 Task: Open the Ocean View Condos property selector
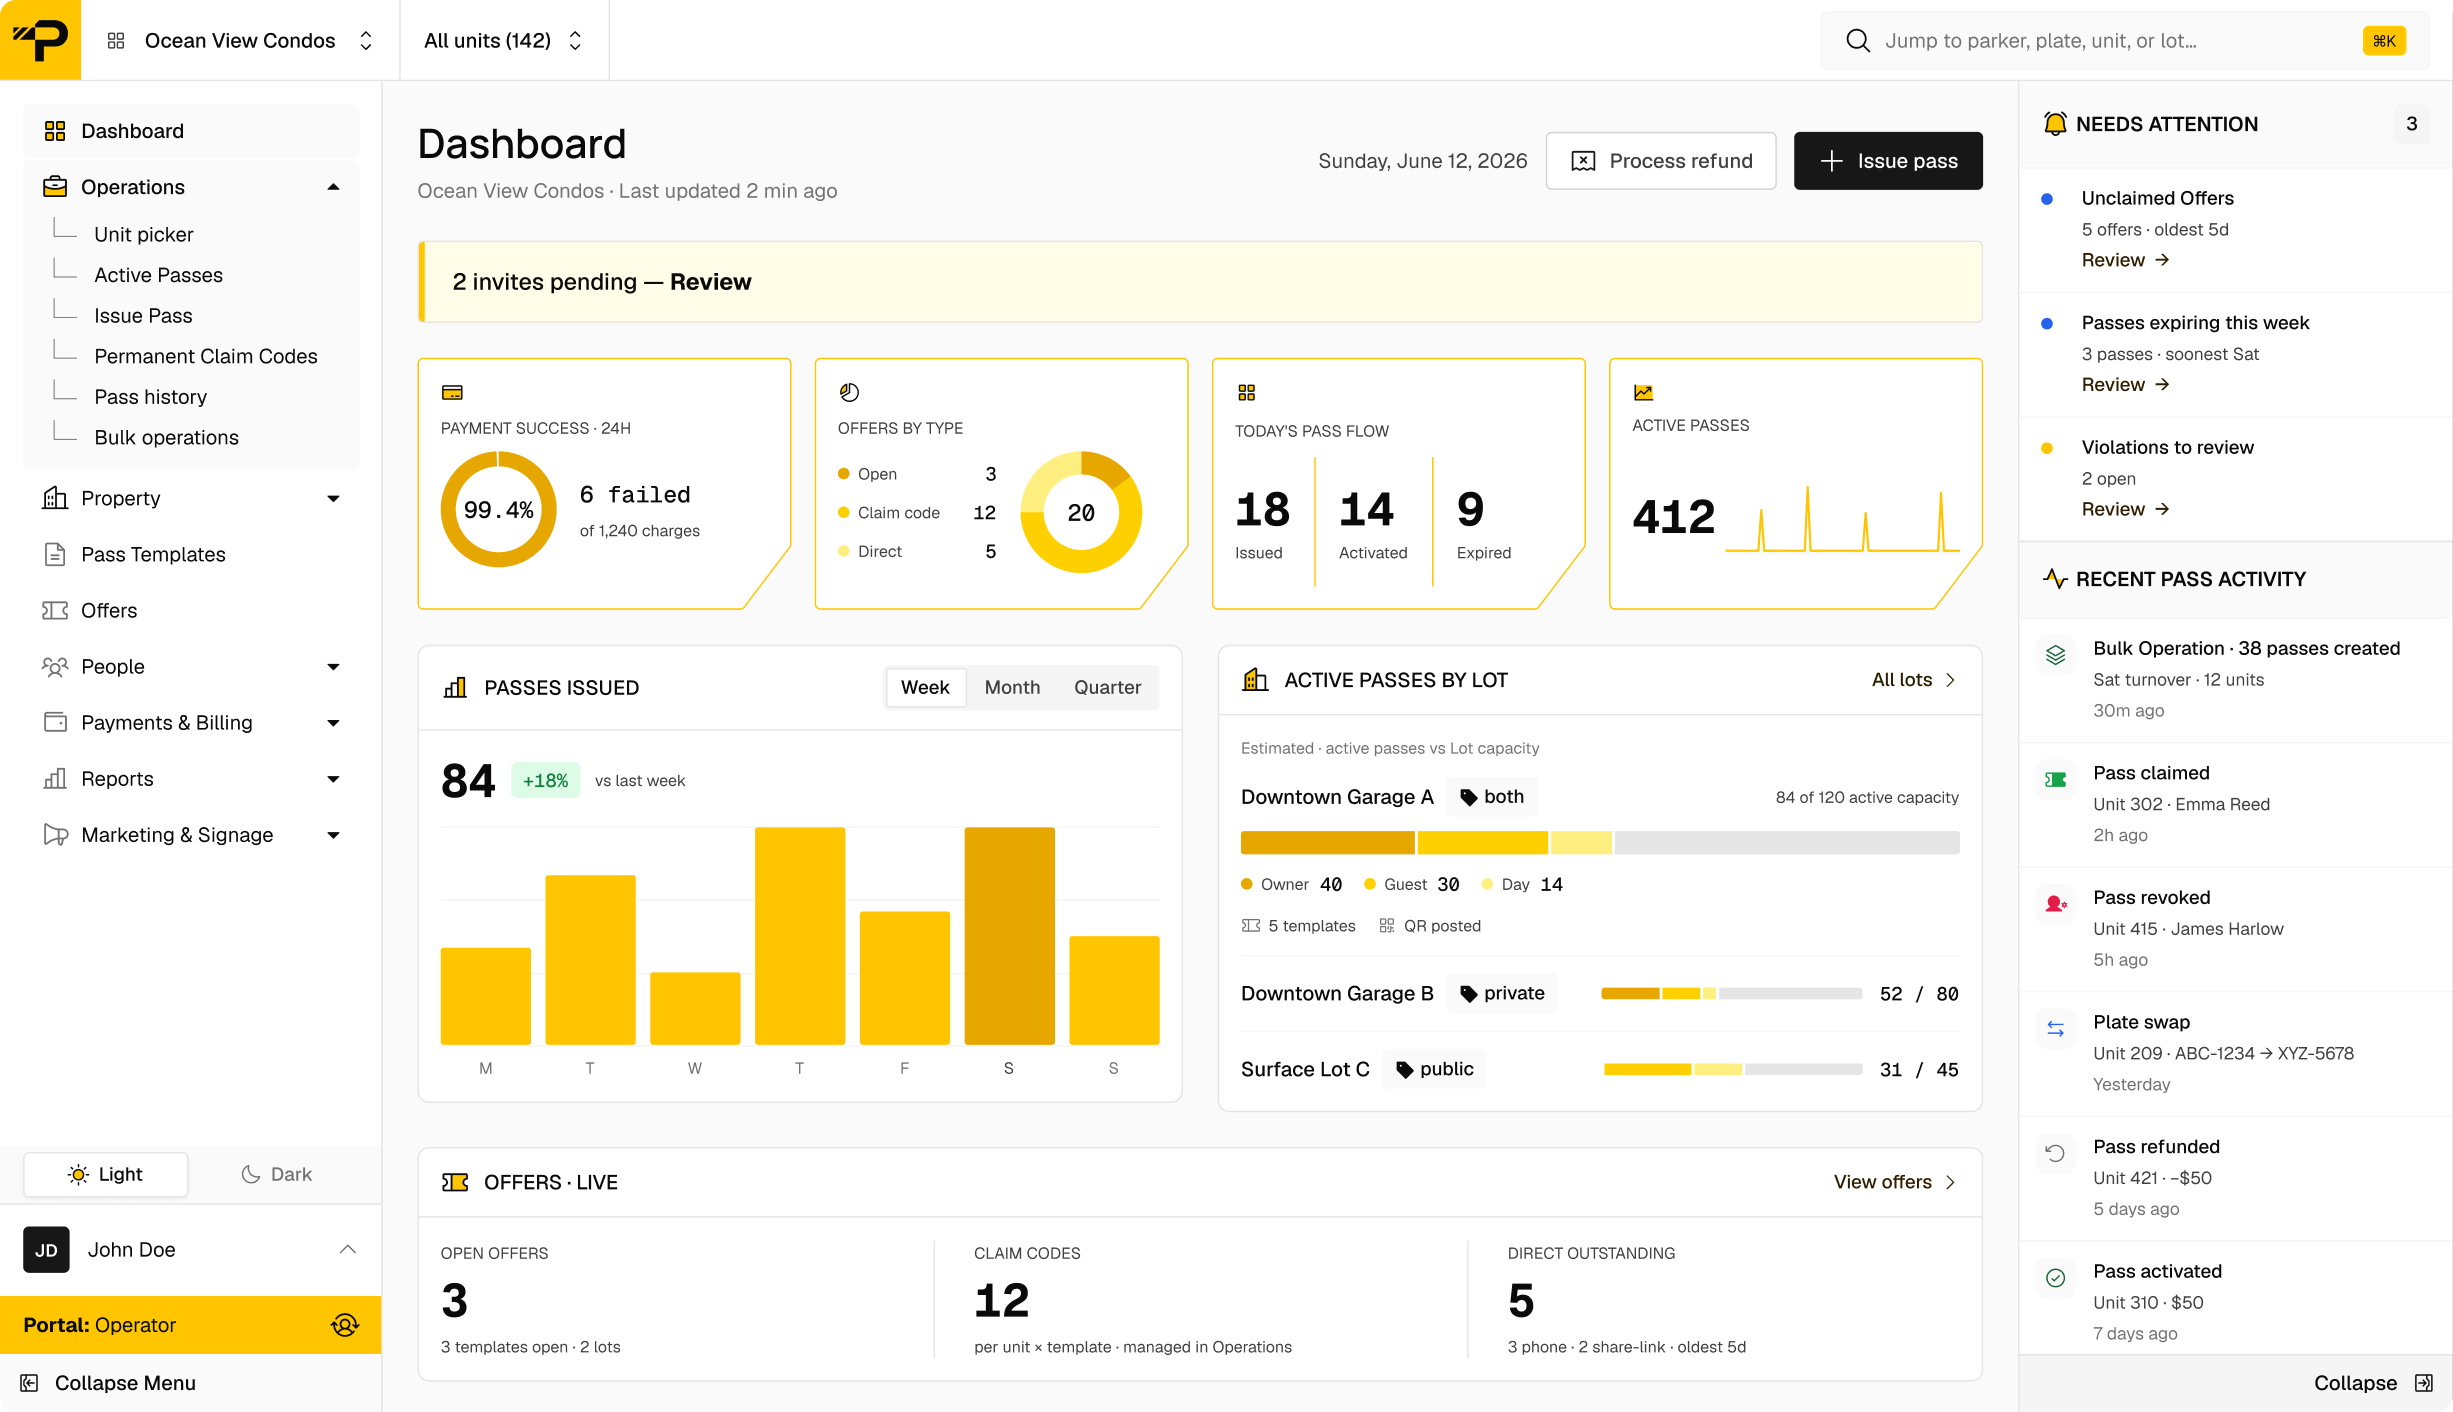240,40
